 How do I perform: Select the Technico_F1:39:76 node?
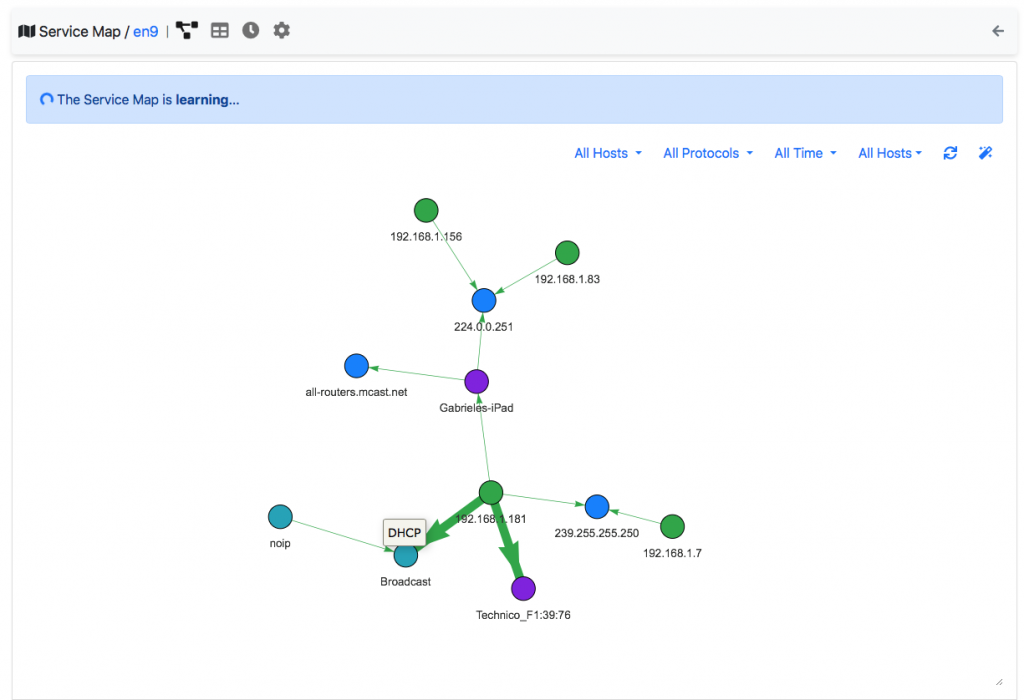(523, 588)
